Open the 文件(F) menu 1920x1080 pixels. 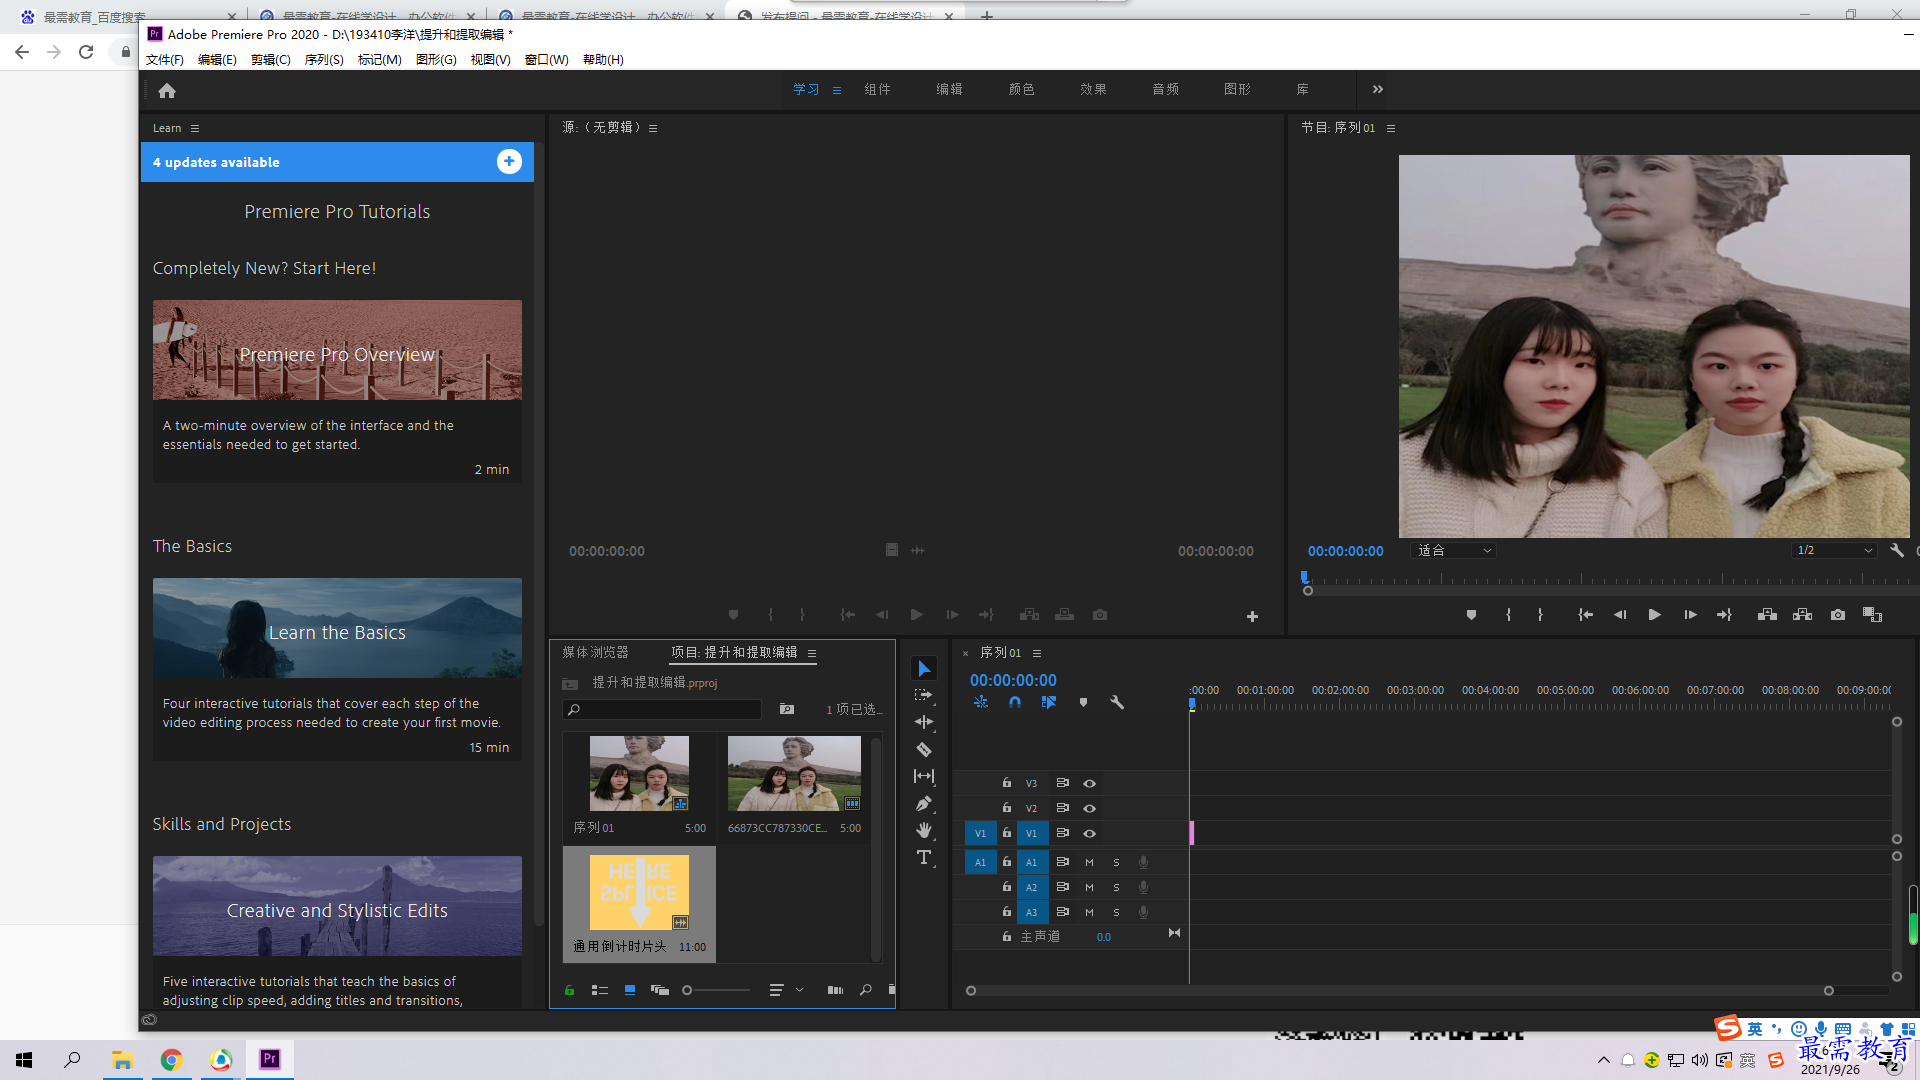pyautogui.click(x=165, y=59)
